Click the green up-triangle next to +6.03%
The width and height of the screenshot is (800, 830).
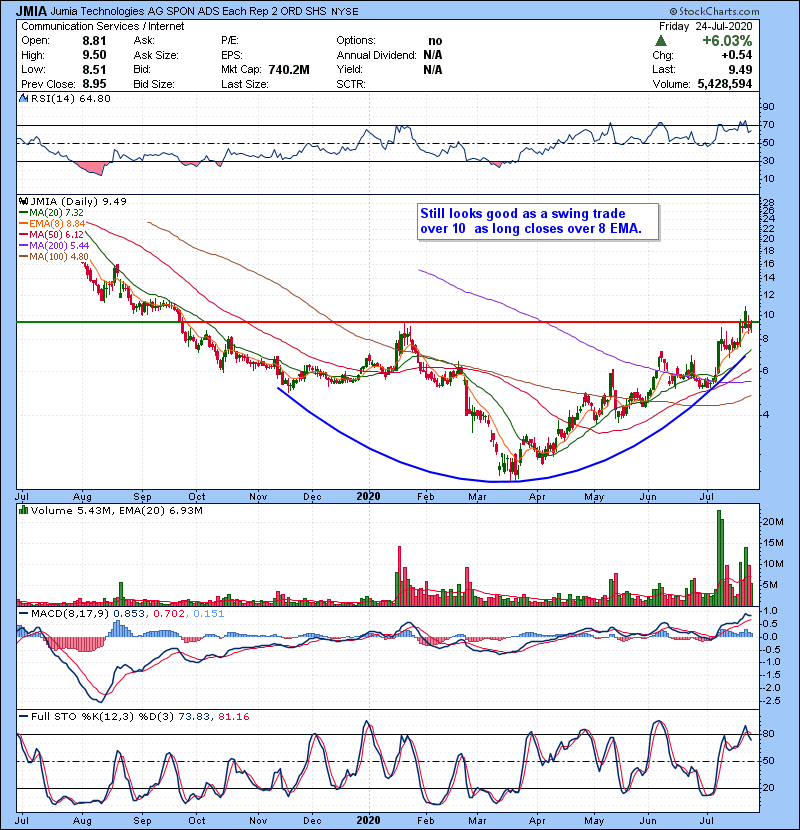point(660,41)
